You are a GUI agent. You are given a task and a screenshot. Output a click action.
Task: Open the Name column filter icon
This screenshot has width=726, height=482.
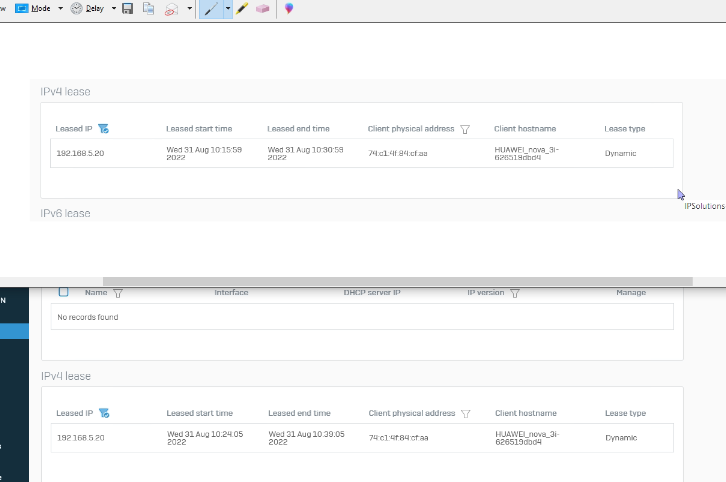click(118, 293)
